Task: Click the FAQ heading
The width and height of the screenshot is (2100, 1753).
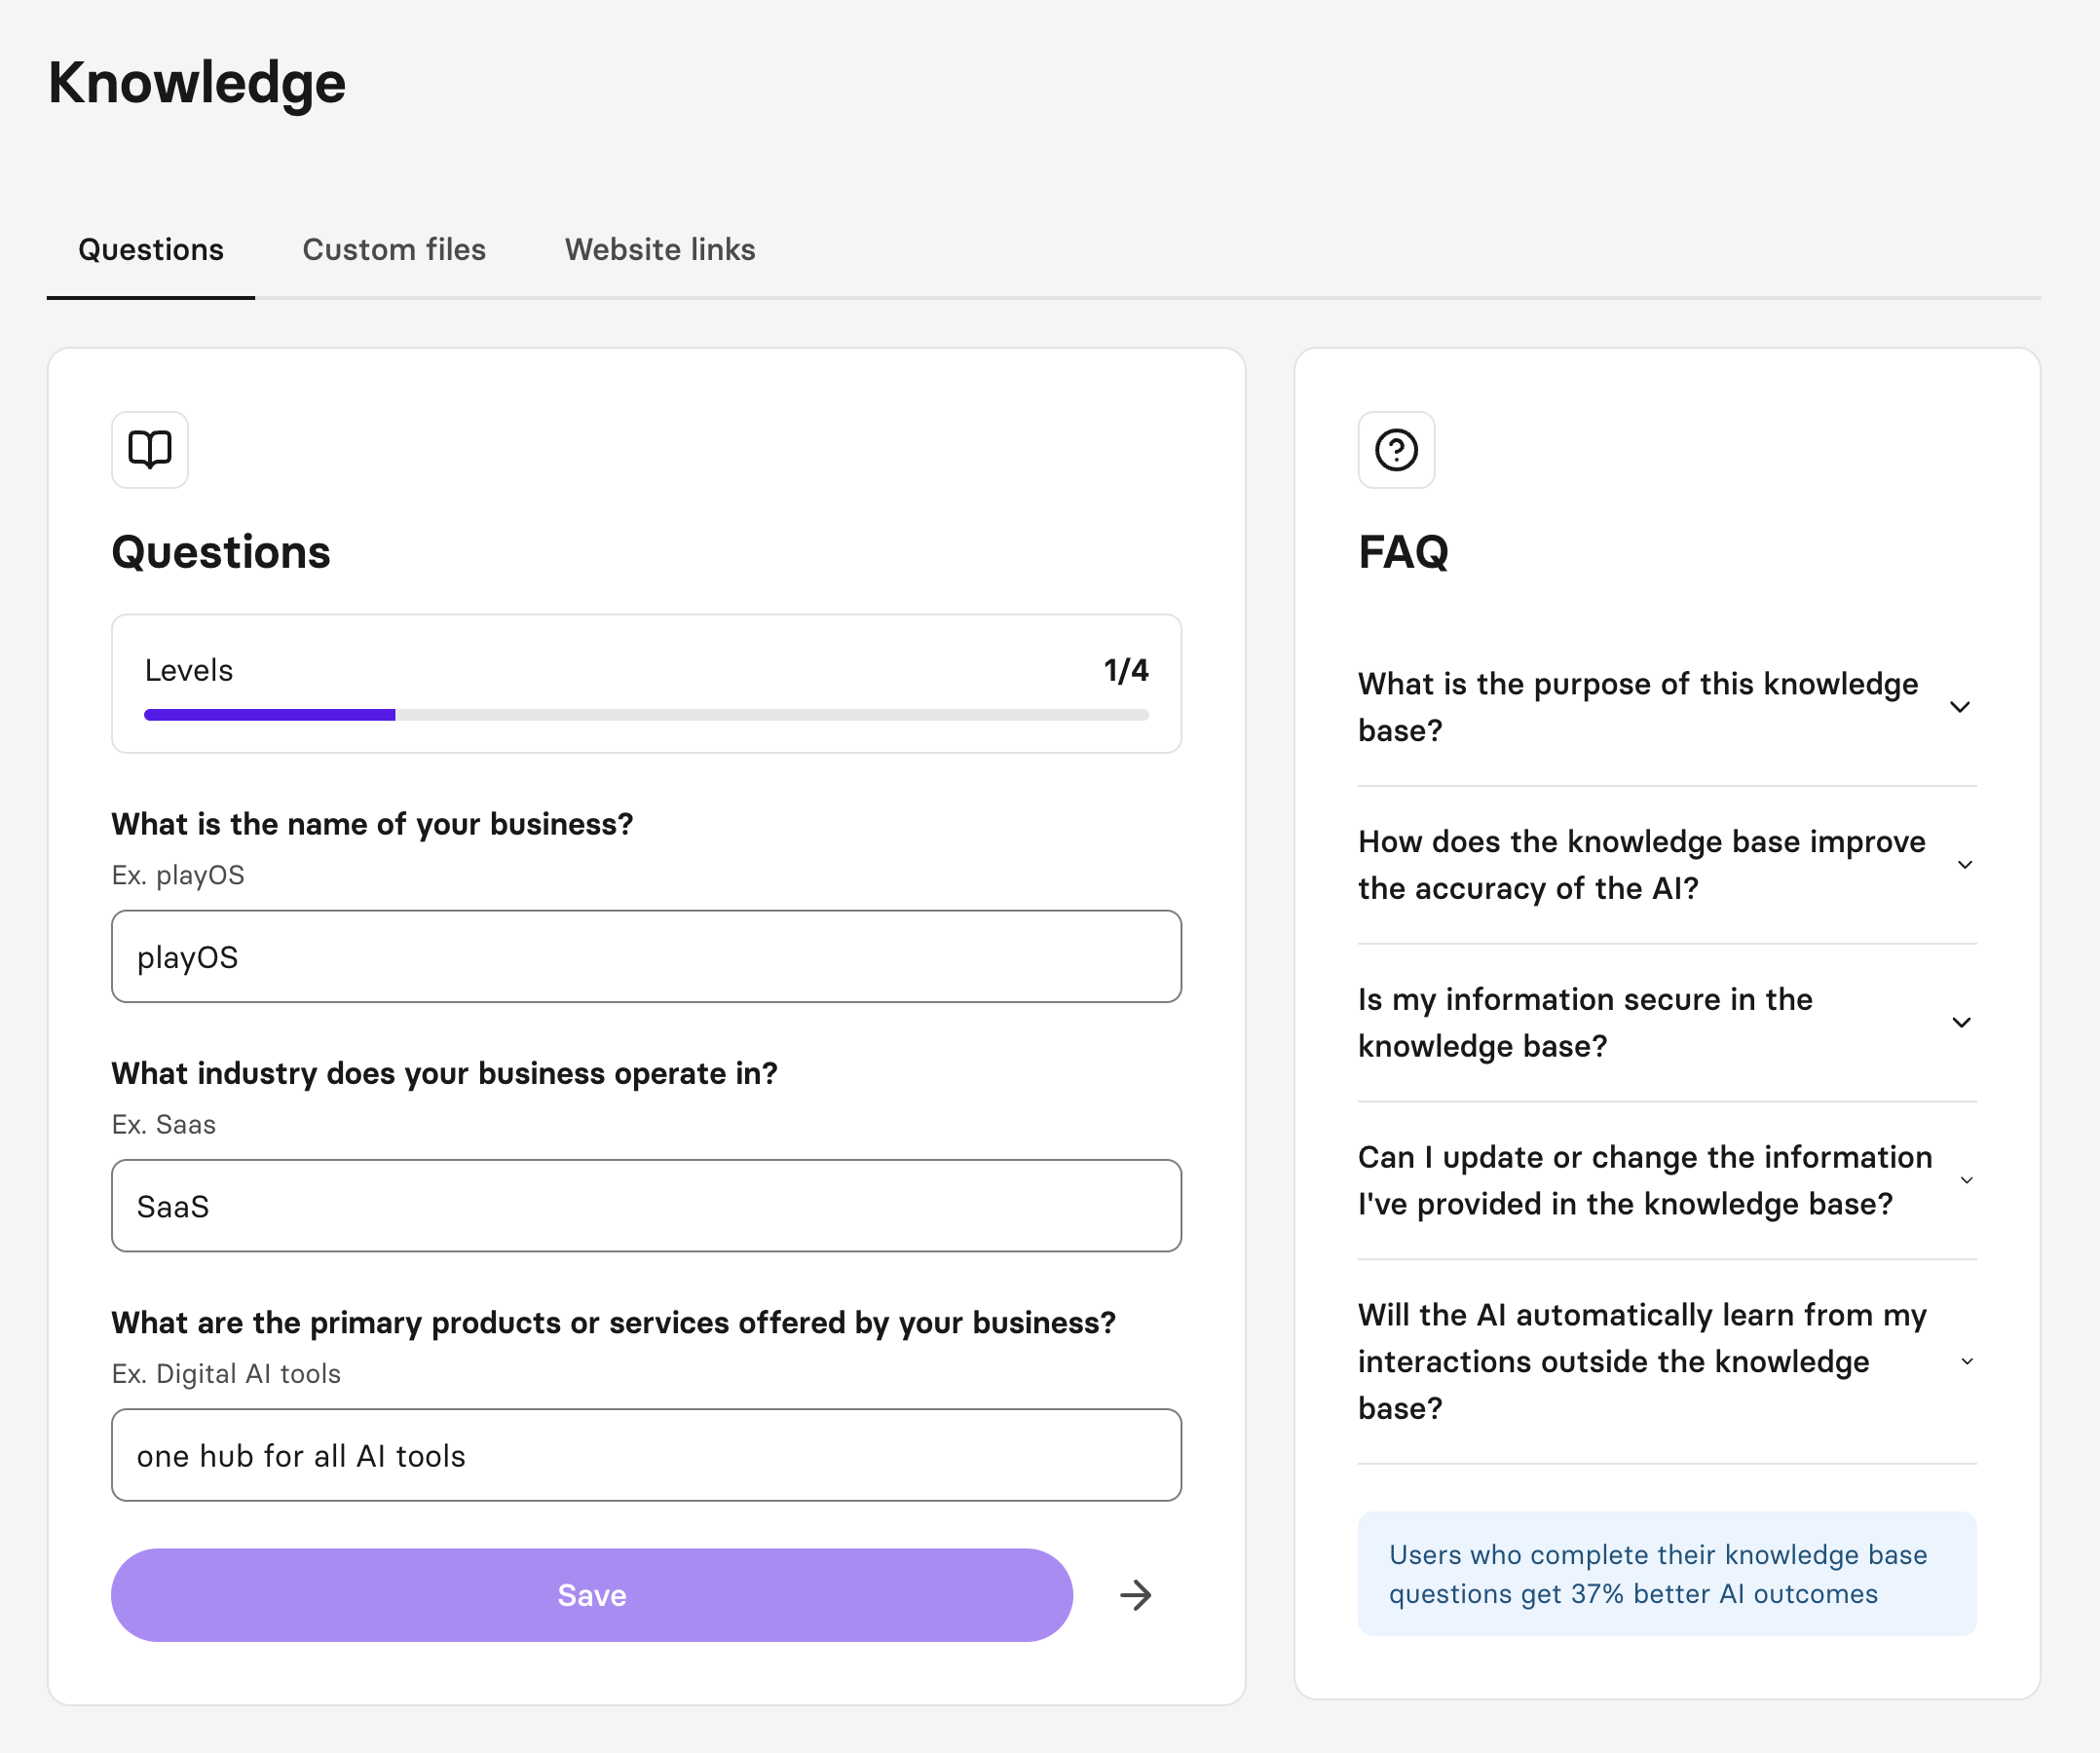Action: point(1403,552)
